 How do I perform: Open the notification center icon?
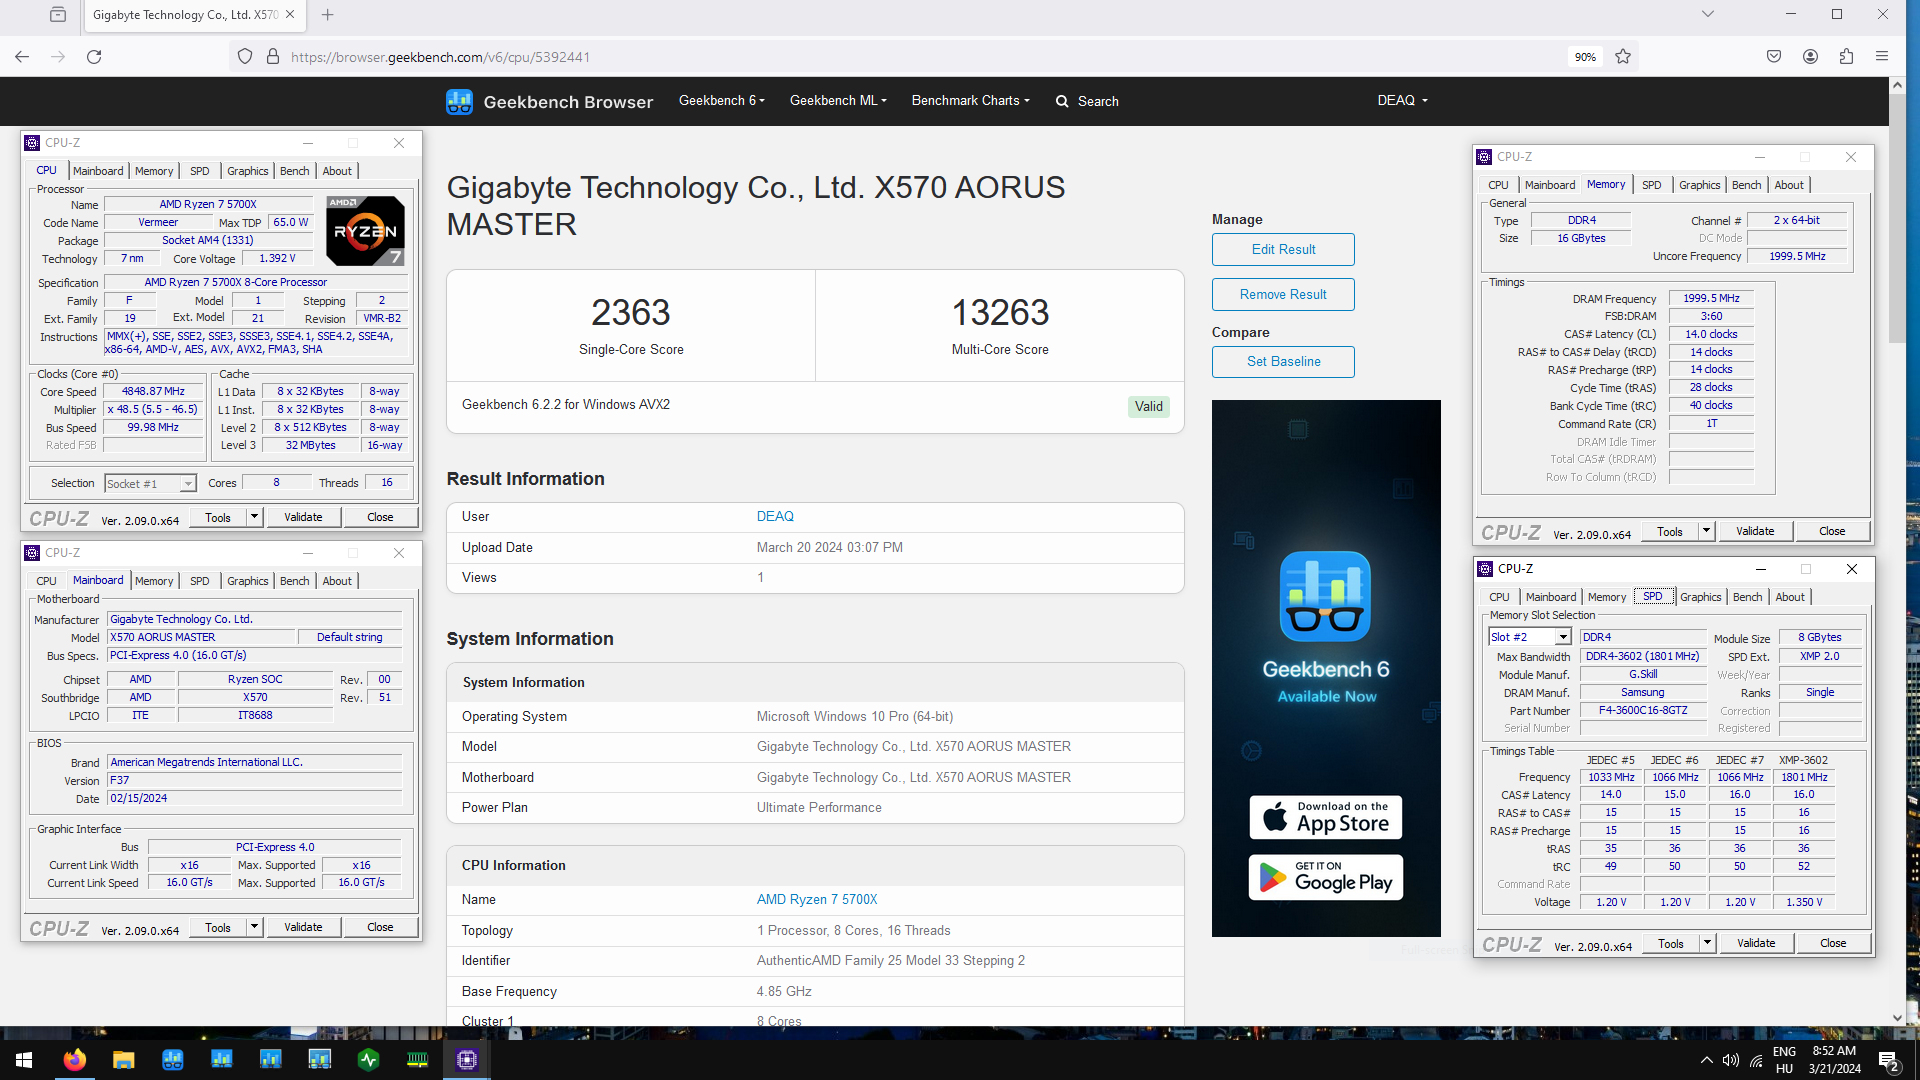1888,1061
